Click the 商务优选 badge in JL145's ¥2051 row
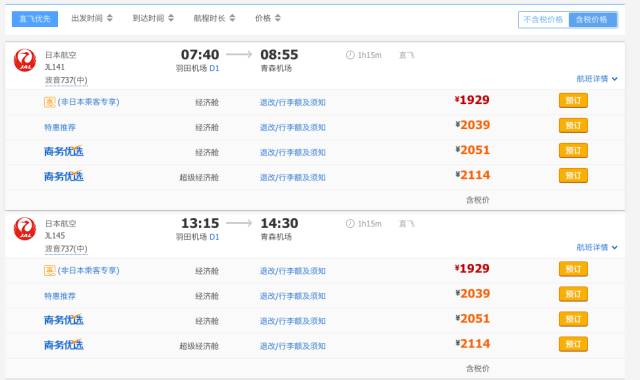The width and height of the screenshot is (640, 380). 64,320
